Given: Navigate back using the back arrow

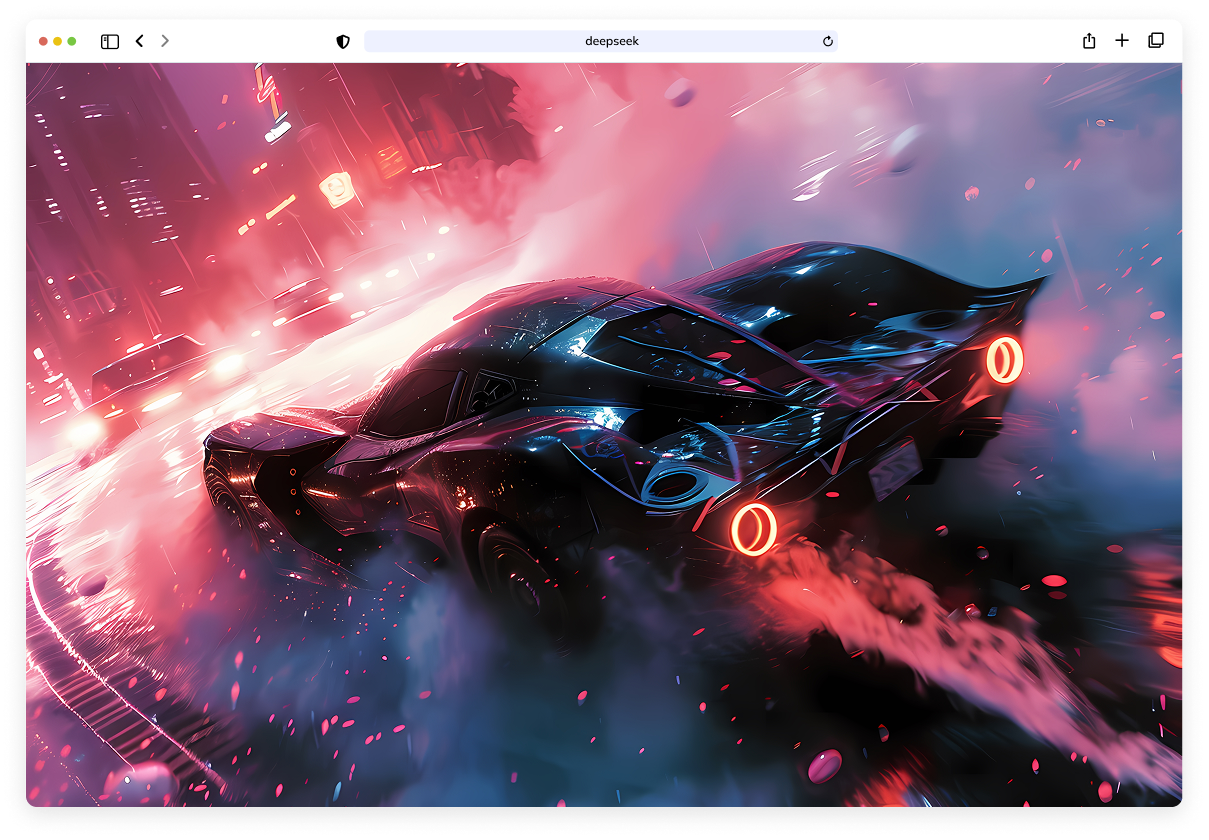Looking at the screenshot, I should pos(139,41).
